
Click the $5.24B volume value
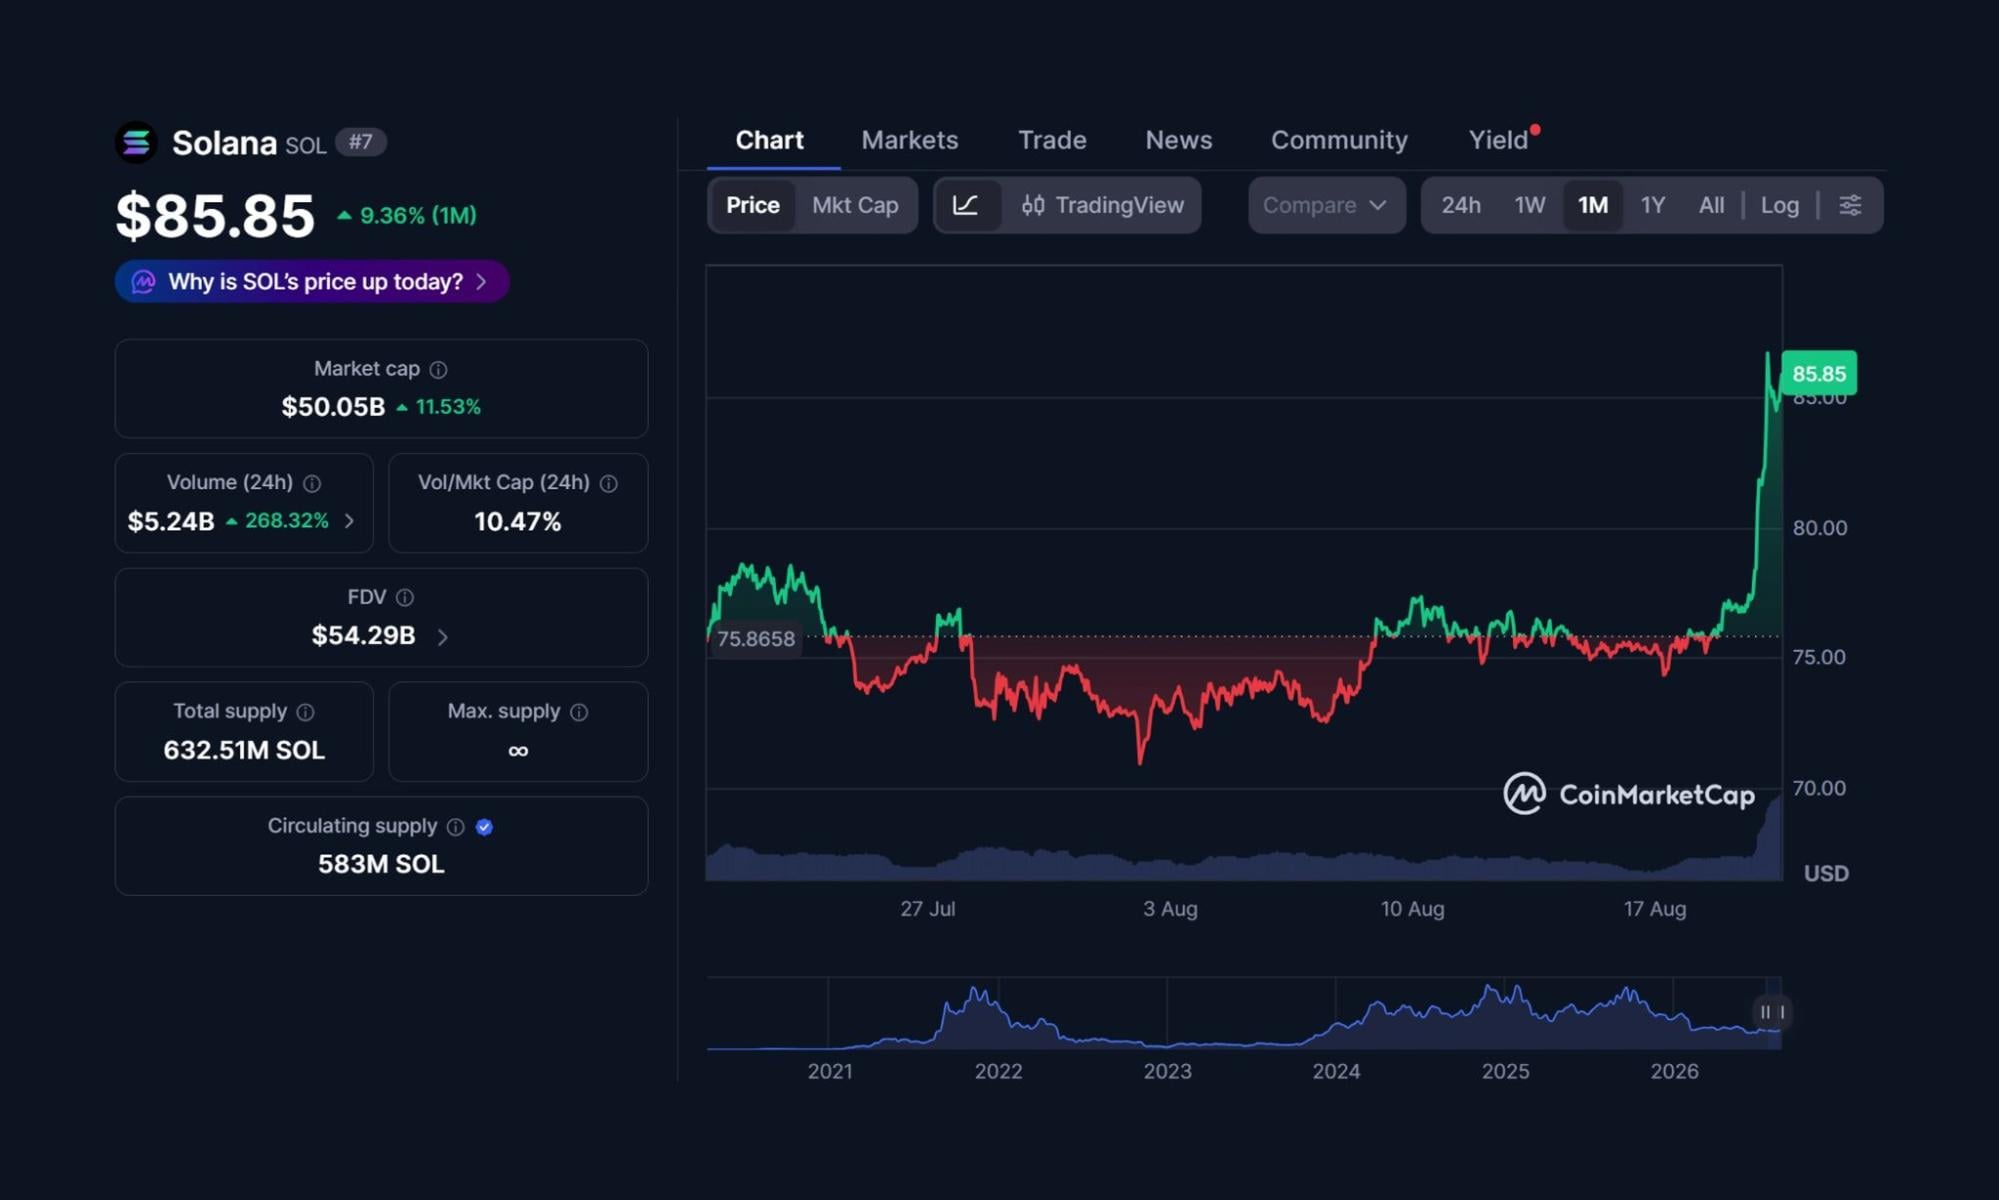point(171,522)
